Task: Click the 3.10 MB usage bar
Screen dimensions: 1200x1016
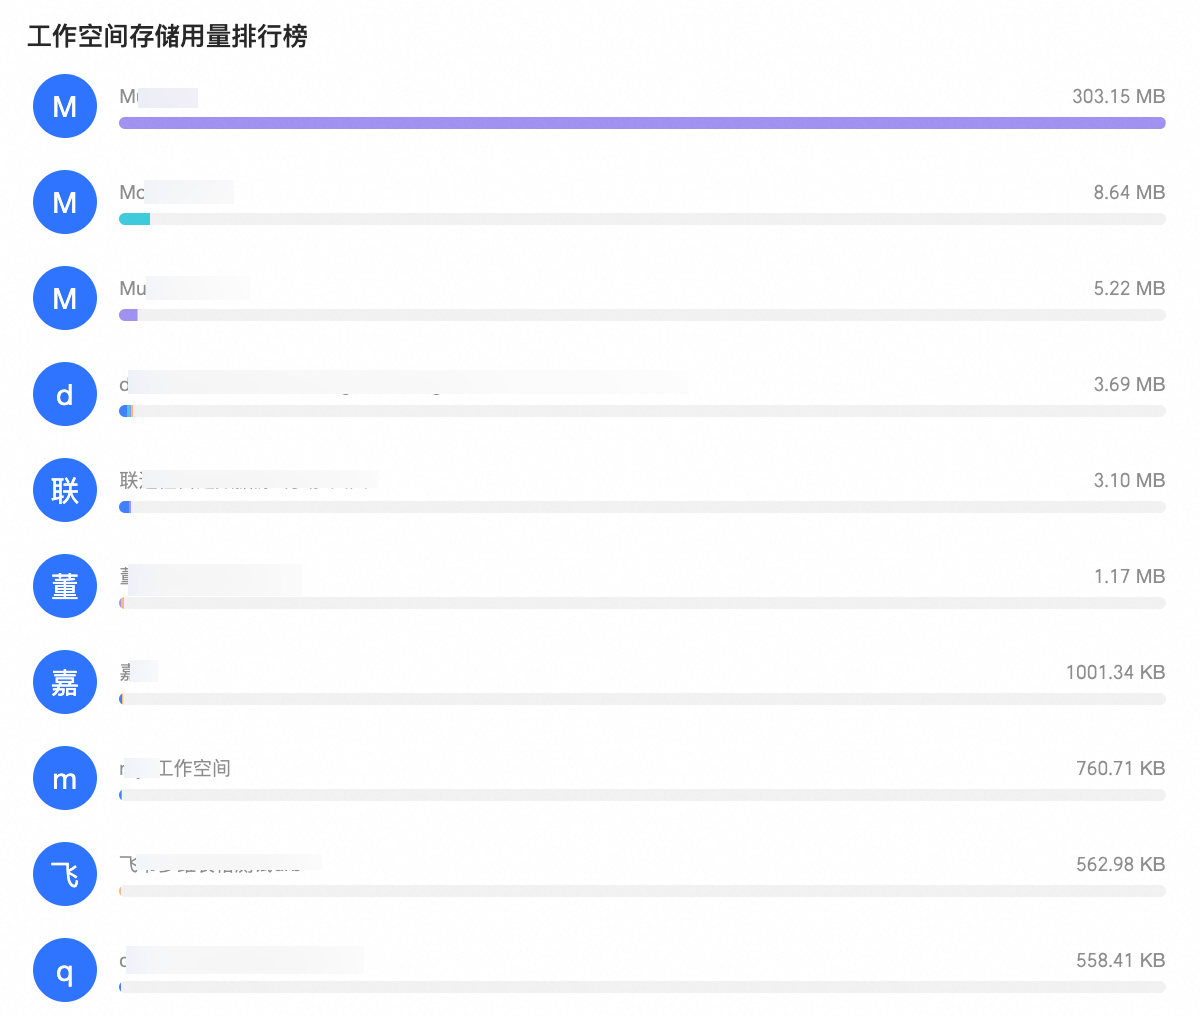Action: click(x=642, y=507)
